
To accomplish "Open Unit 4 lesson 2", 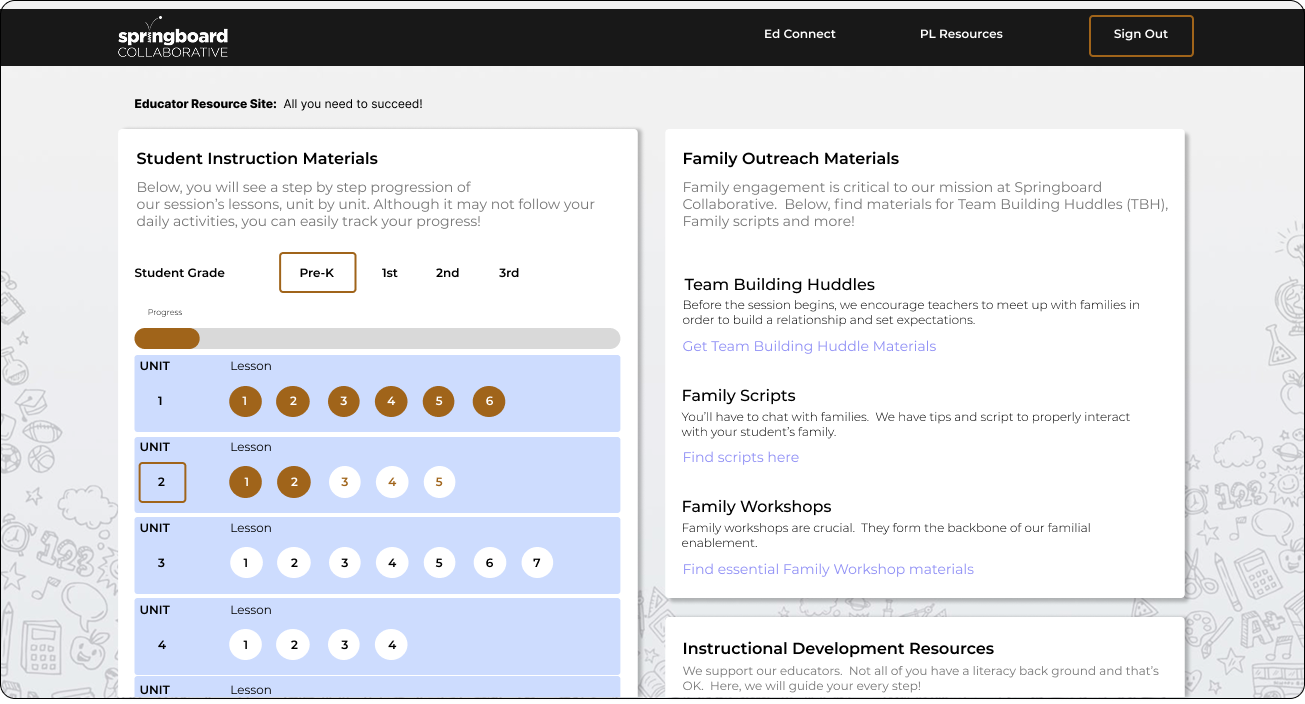I will tap(293, 645).
